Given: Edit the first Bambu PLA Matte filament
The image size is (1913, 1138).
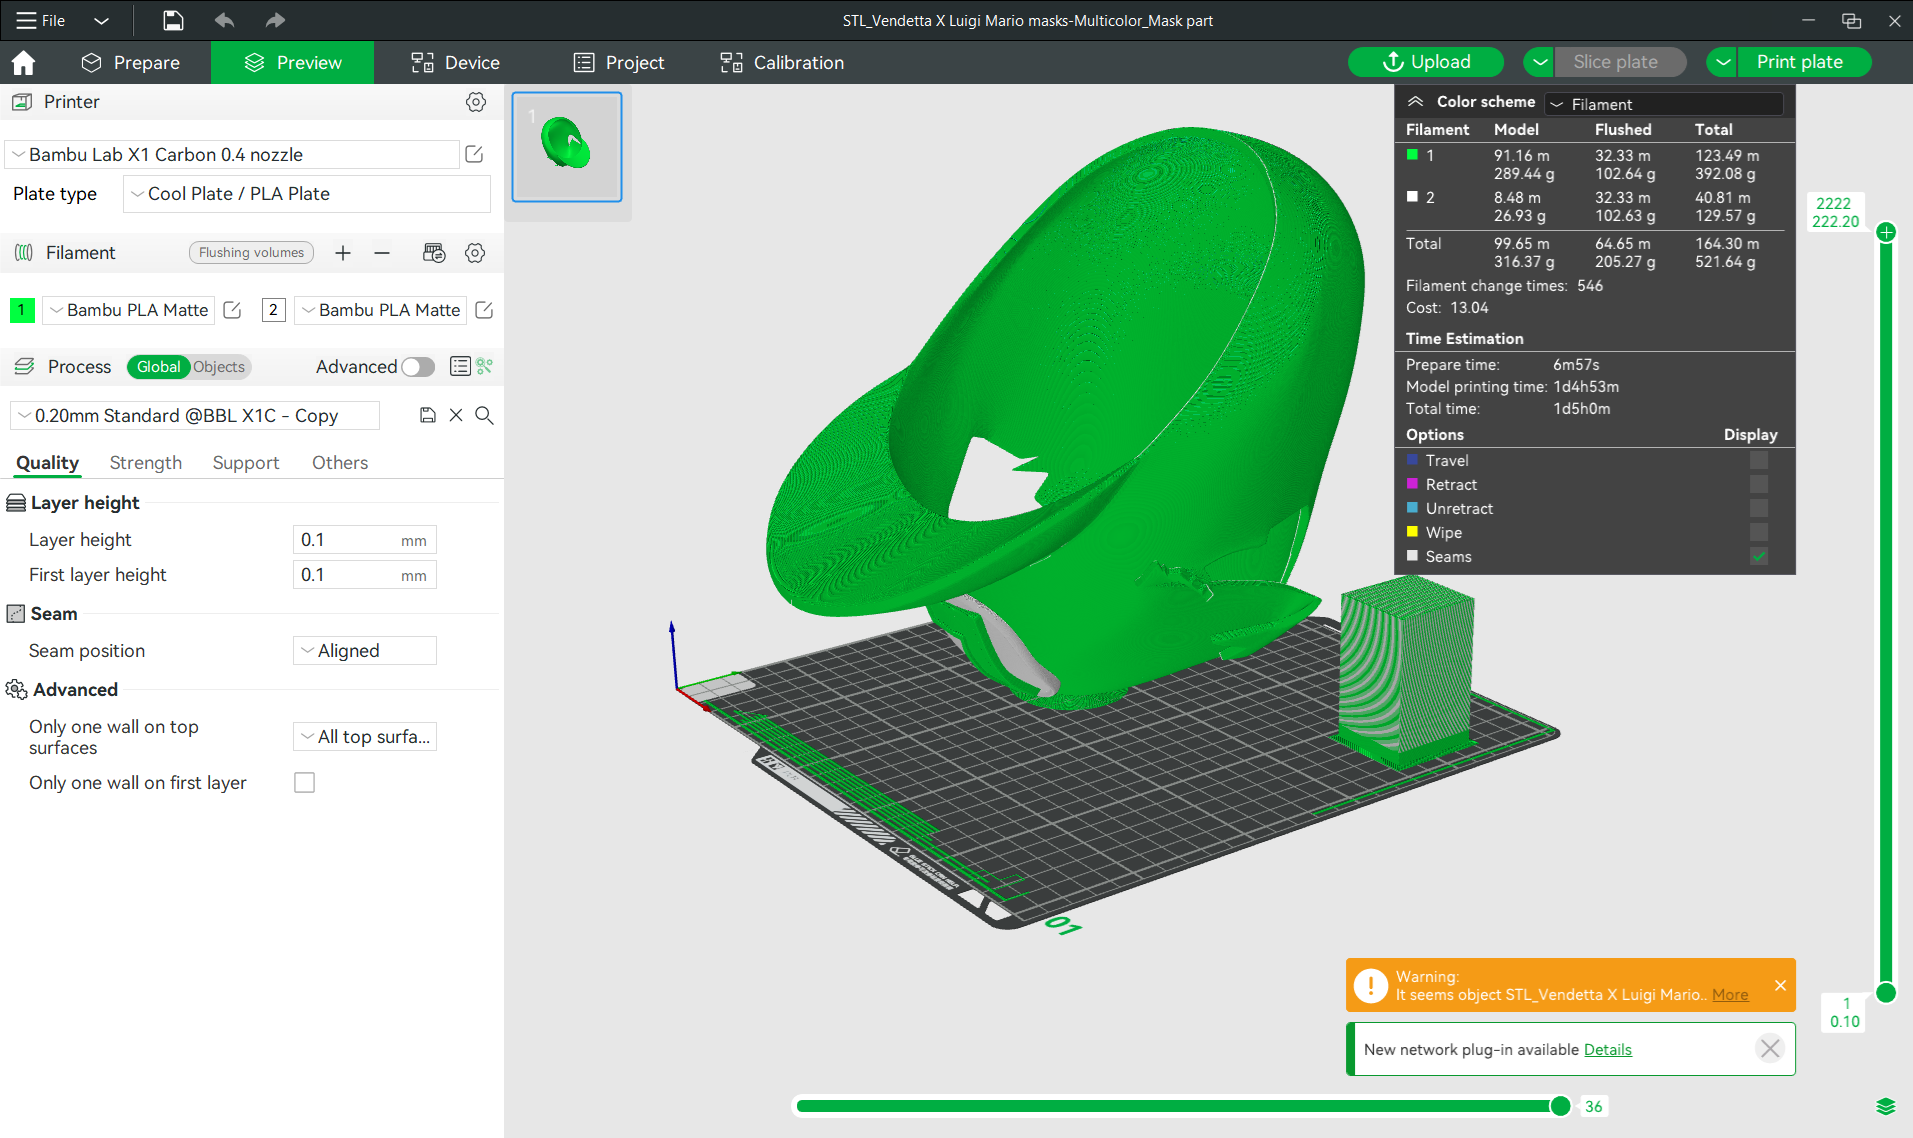Looking at the screenshot, I should [232, 310].
